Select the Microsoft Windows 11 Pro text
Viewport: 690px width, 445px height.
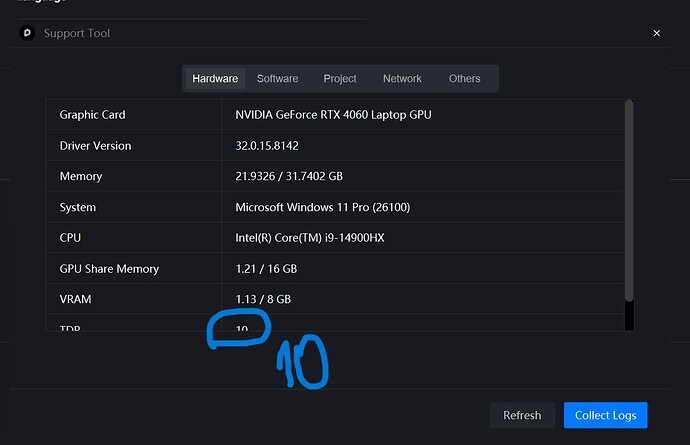322,207
